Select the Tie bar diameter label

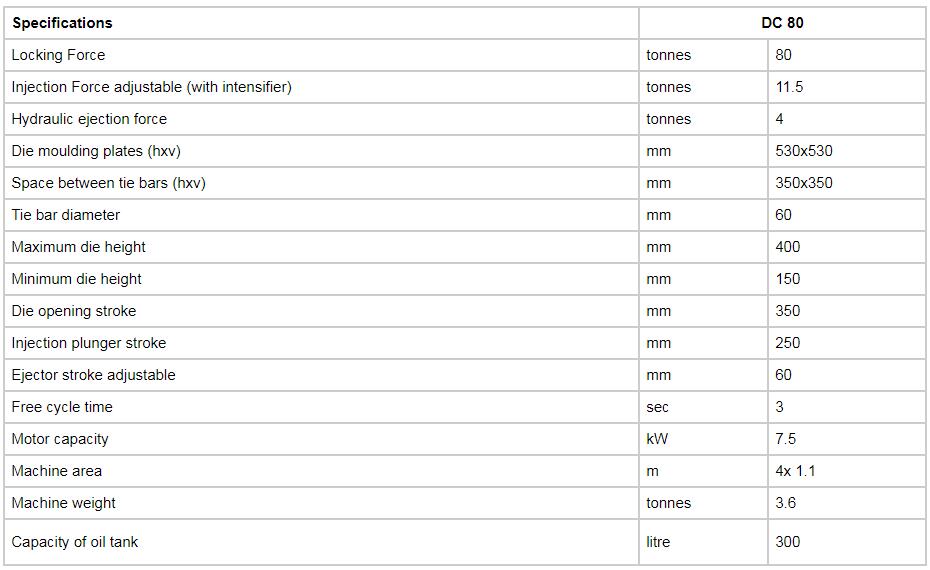65,215
